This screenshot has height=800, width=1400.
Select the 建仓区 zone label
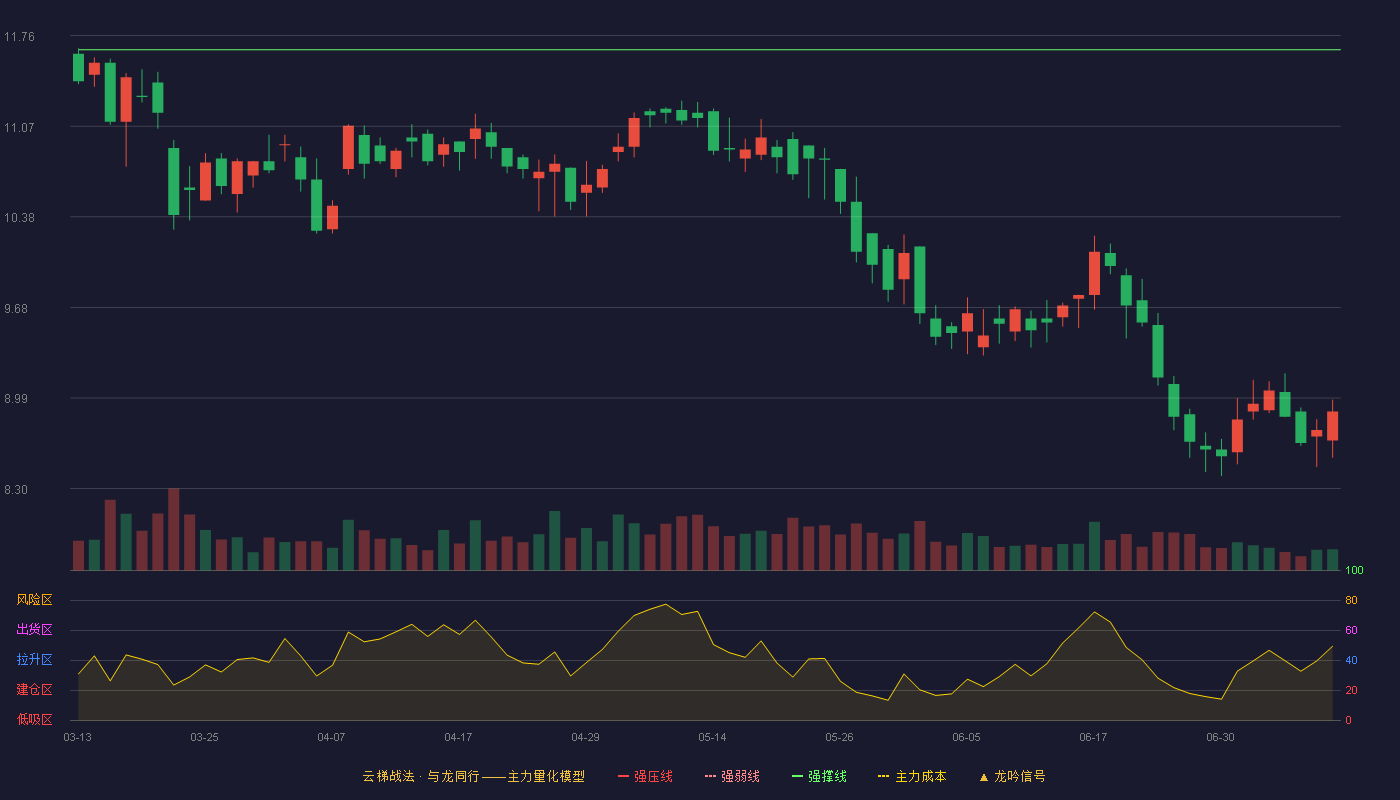[x=34, y=690]
